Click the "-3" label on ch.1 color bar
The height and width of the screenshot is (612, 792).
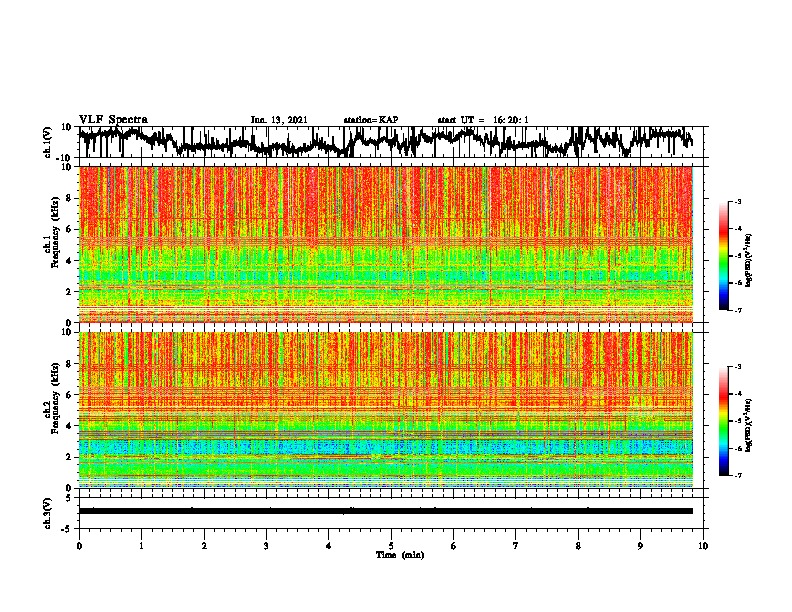(737, 201)
